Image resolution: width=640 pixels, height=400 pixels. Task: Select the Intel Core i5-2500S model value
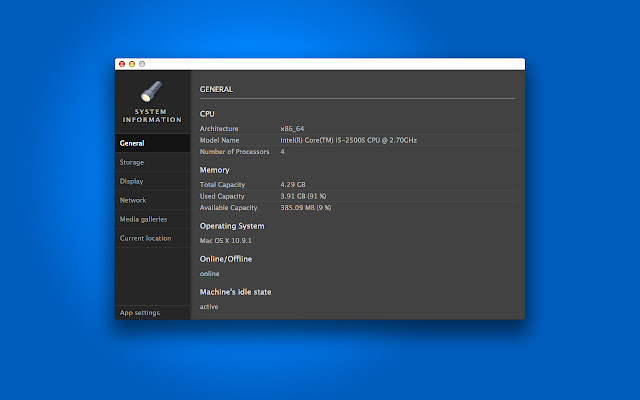pos(349,140)
